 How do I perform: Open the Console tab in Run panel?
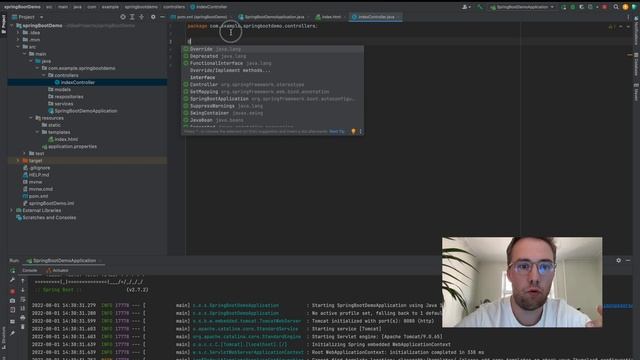tap(30, 271)
